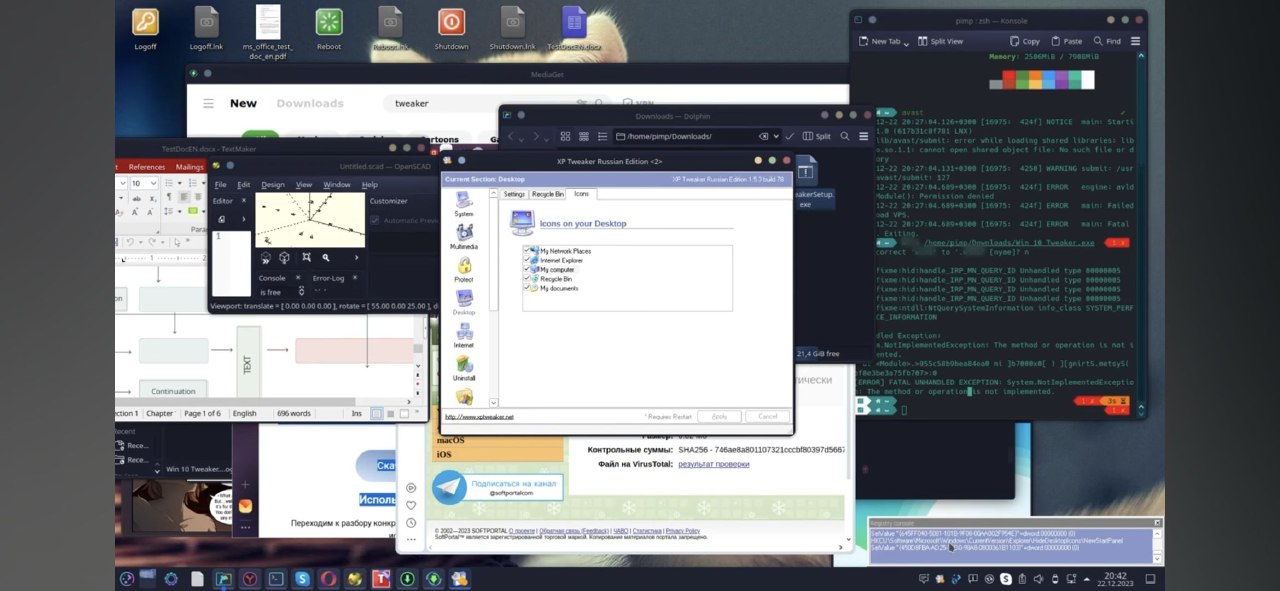Open the green Reboot desktop icon
The image size is (1280, 591).
point(328,29)
